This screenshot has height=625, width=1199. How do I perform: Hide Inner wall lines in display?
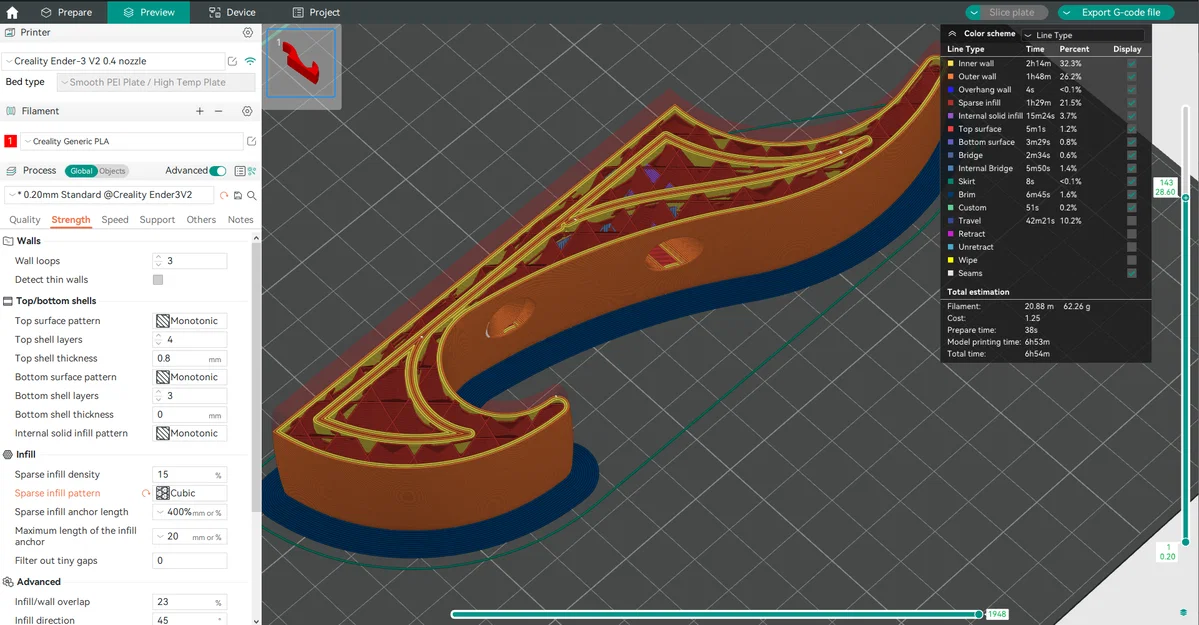[x=1132, y=63]
